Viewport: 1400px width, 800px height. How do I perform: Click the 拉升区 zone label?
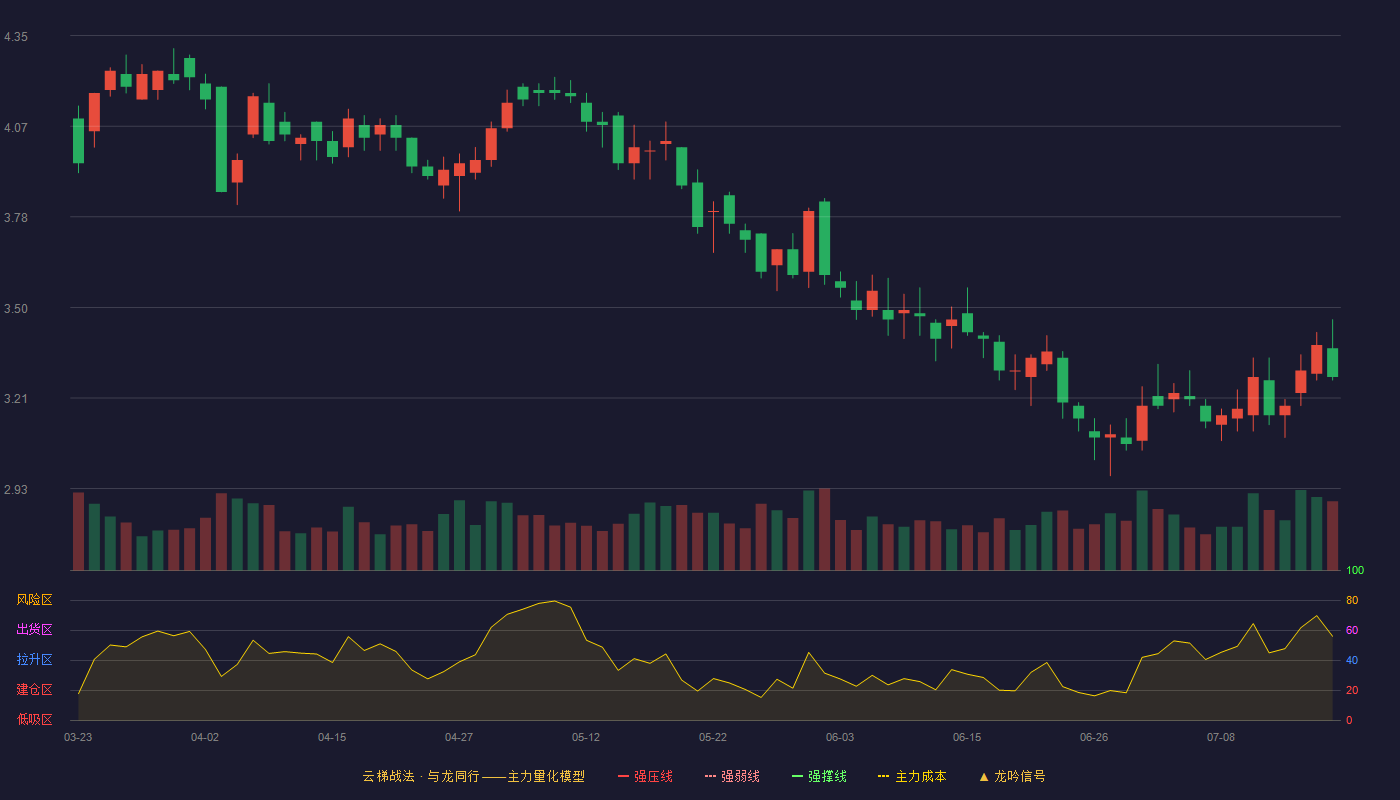tap(34, 660)
